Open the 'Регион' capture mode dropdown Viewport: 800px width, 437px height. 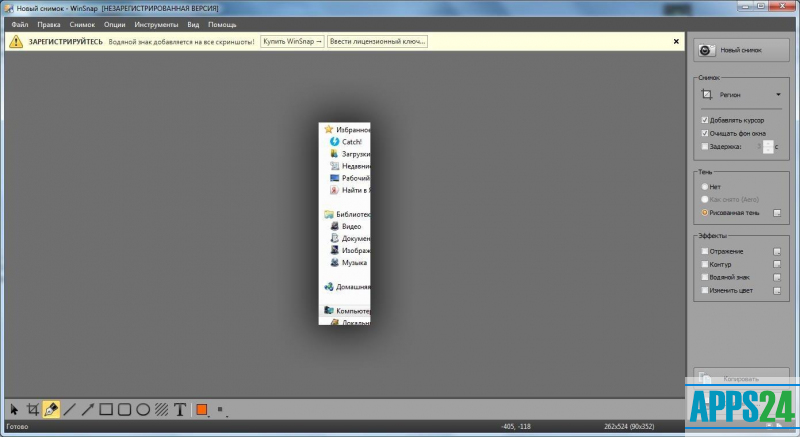741,94
